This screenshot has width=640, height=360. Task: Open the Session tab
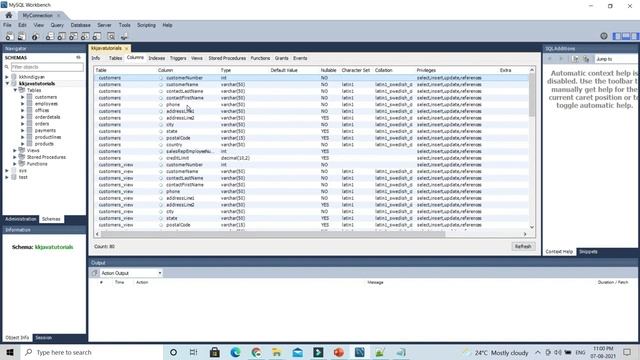pos(43,338)
